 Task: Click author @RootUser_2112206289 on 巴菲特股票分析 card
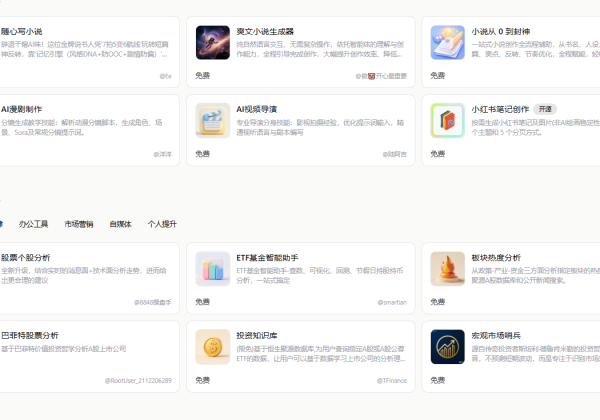(x=138, y=381)
